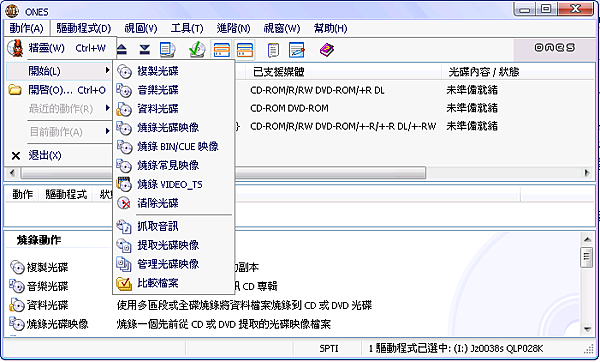Choose 複製光碟 in the submenu
This screenshot has width=600, height=362.
tap(174, 71)
